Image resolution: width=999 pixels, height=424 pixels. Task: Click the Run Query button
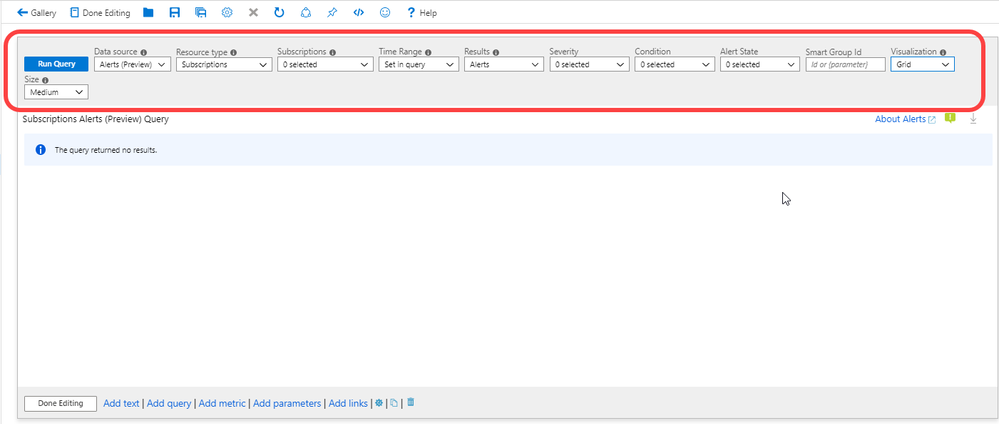[56, 64]
